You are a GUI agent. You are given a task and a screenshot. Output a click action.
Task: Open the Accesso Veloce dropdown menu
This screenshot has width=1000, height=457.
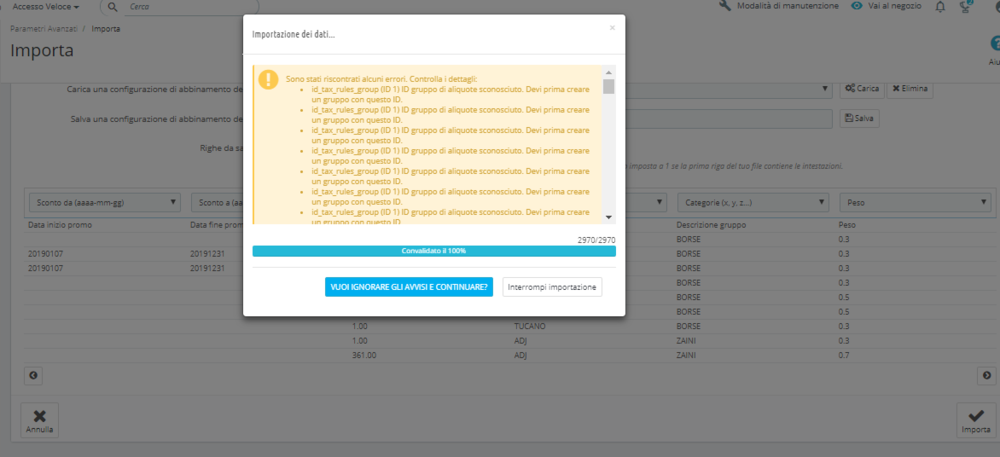46,6
